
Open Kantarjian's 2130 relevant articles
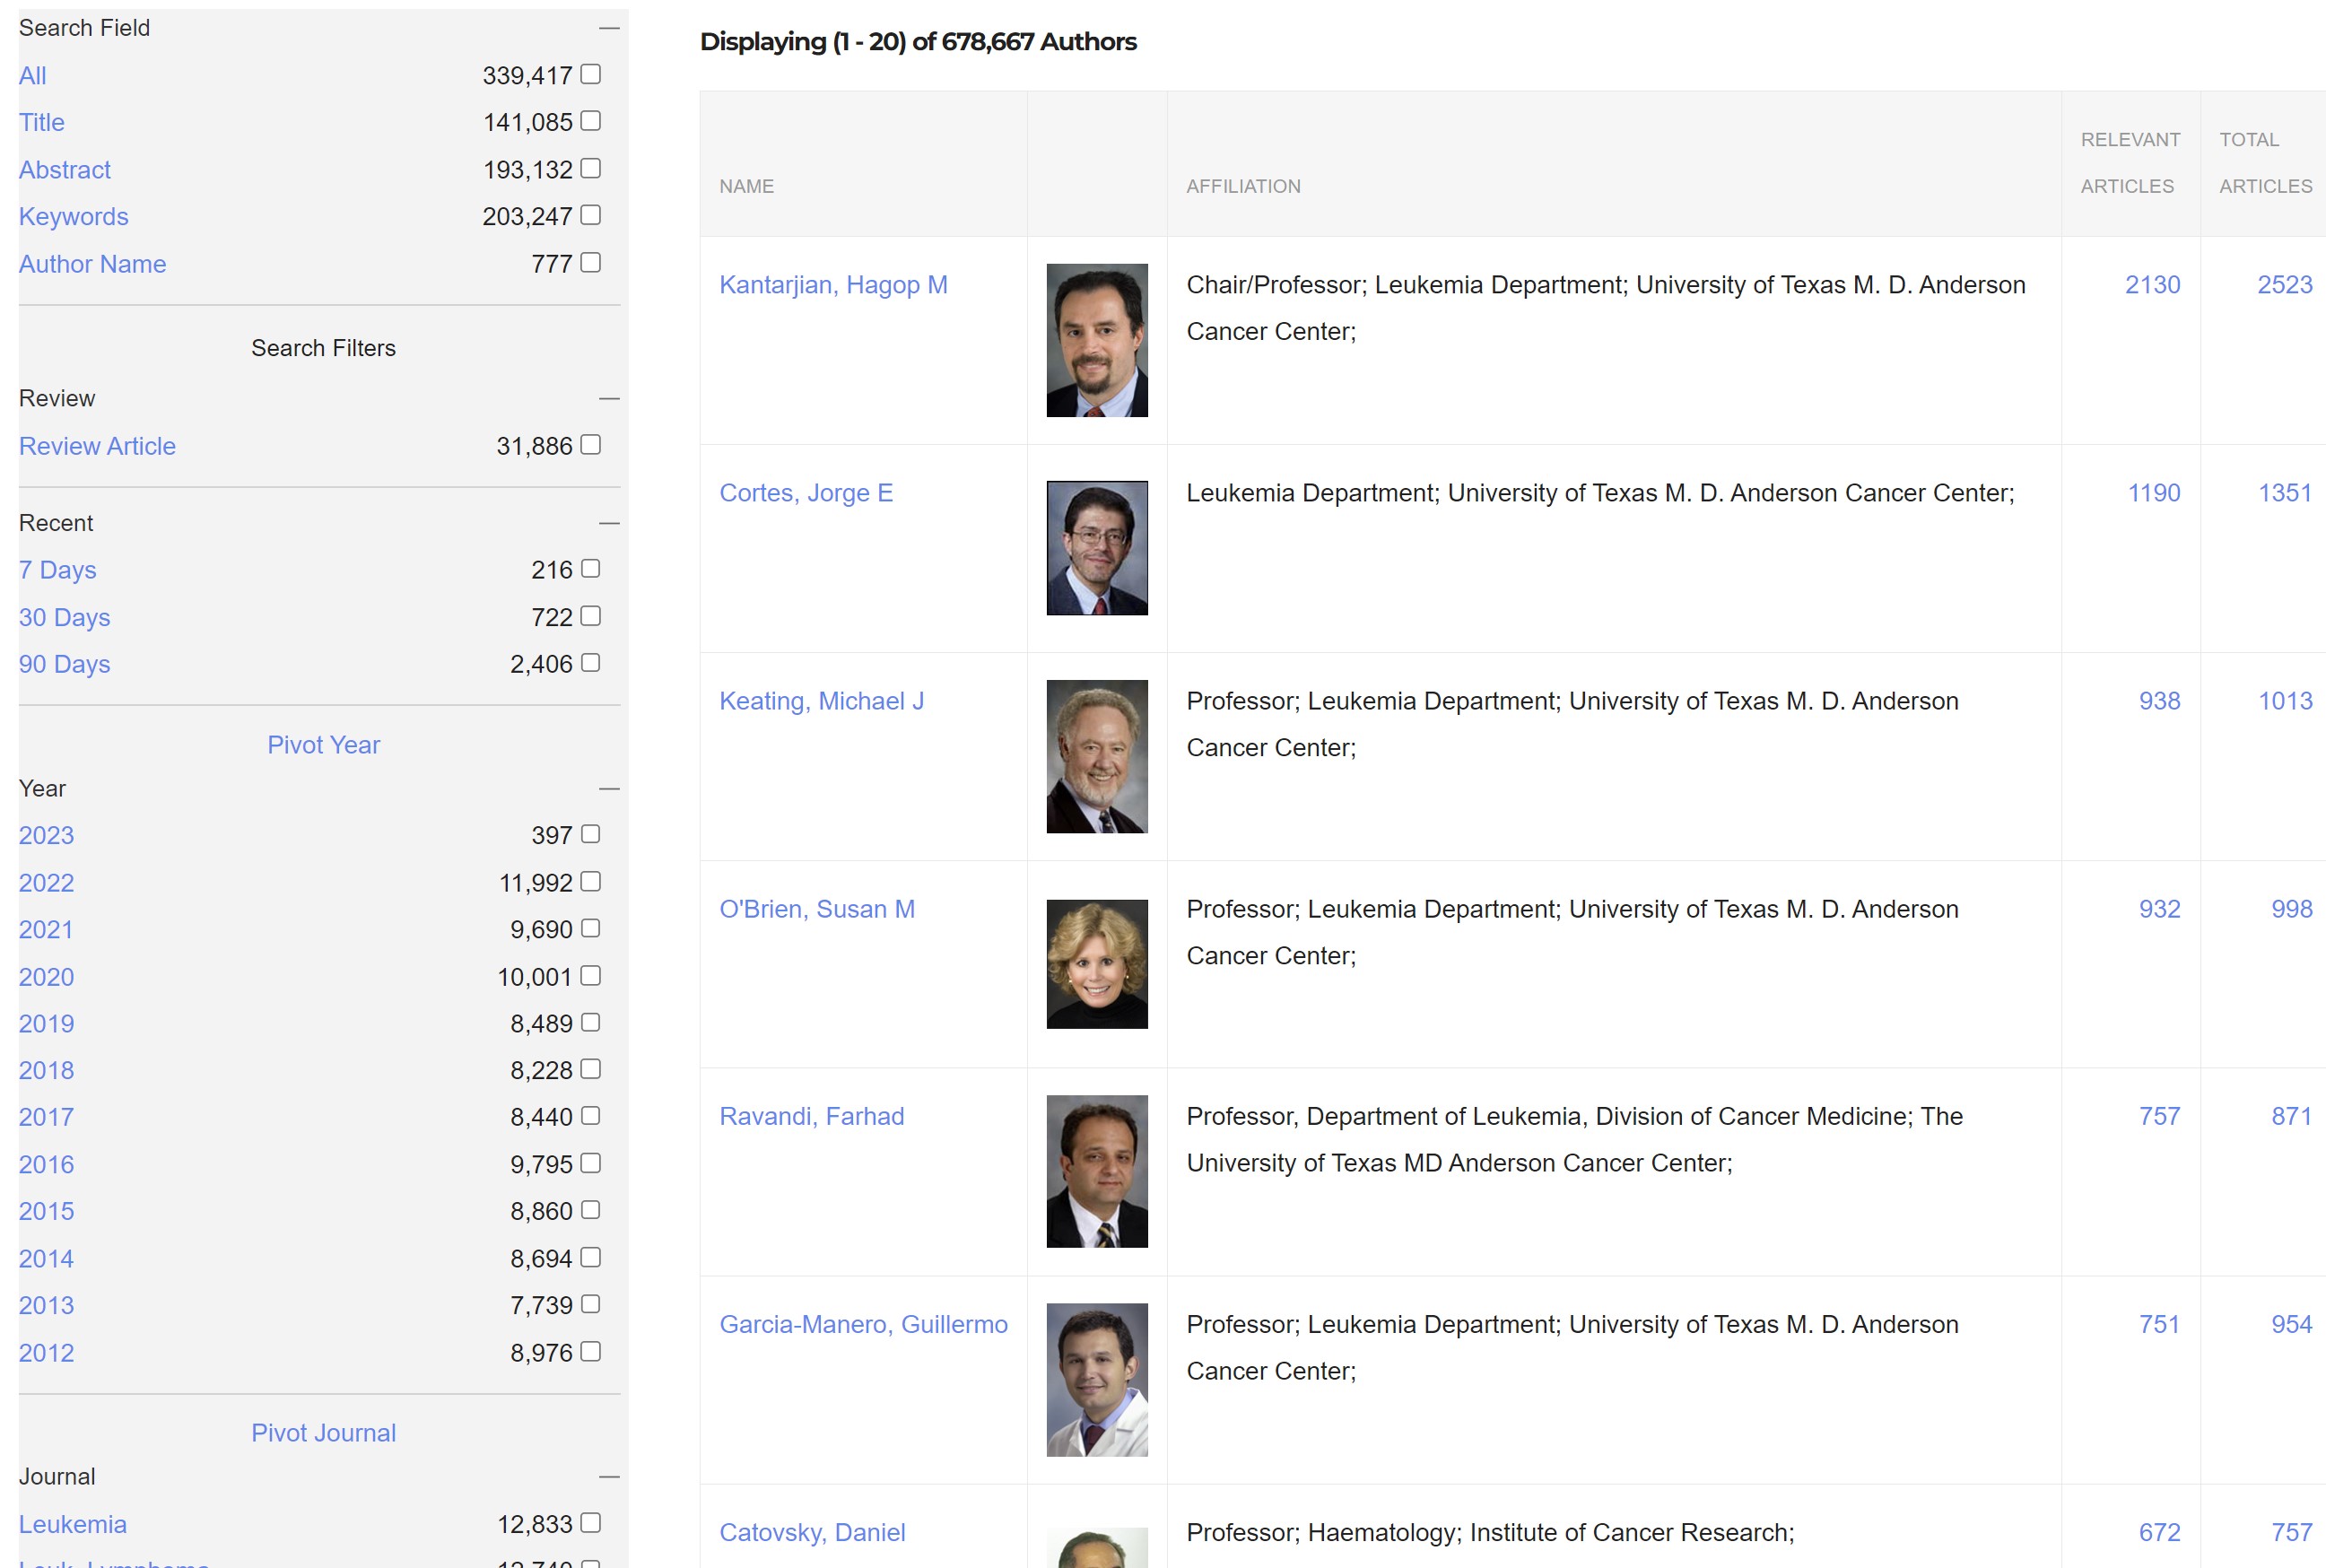click(2152, 285)
